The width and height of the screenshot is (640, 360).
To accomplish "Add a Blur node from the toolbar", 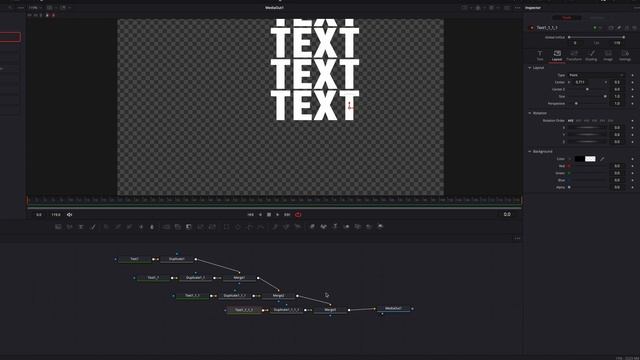I will click(152, 227).
